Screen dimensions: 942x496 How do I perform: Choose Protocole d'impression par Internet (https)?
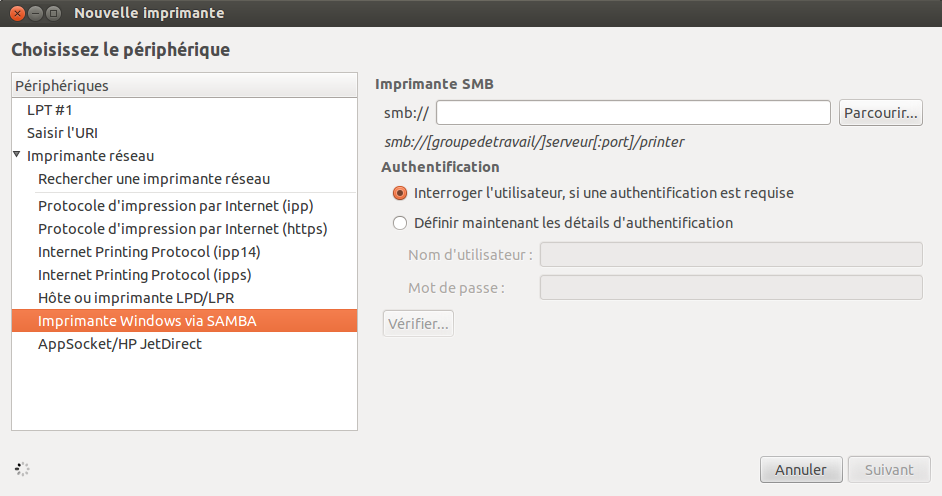point(184,229)
